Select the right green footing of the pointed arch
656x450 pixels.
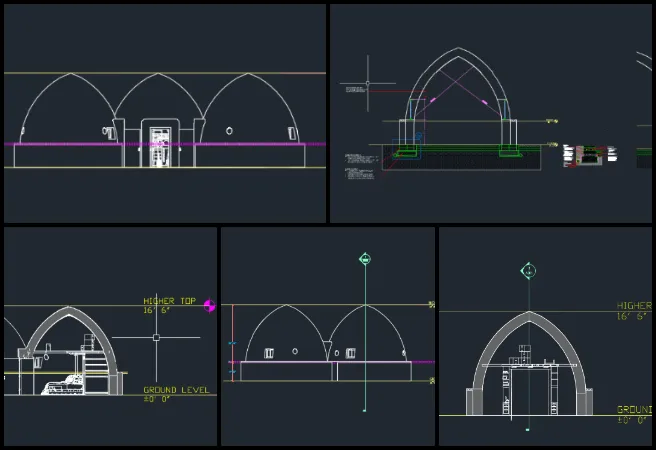(509, 153)
